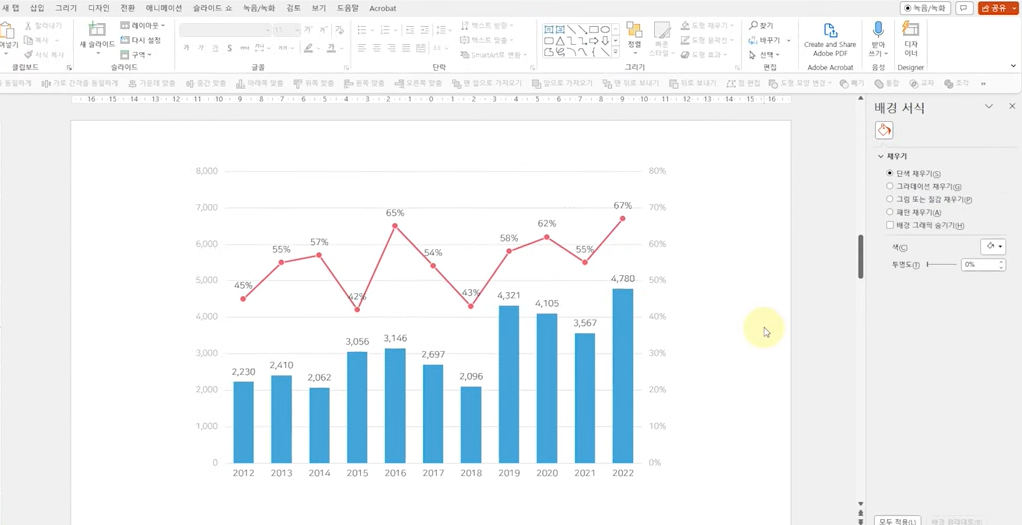This screenshot has height=525, width=1022.
Task: Click the Arrange (정렬) icon
Action: (x=634, y=29)
